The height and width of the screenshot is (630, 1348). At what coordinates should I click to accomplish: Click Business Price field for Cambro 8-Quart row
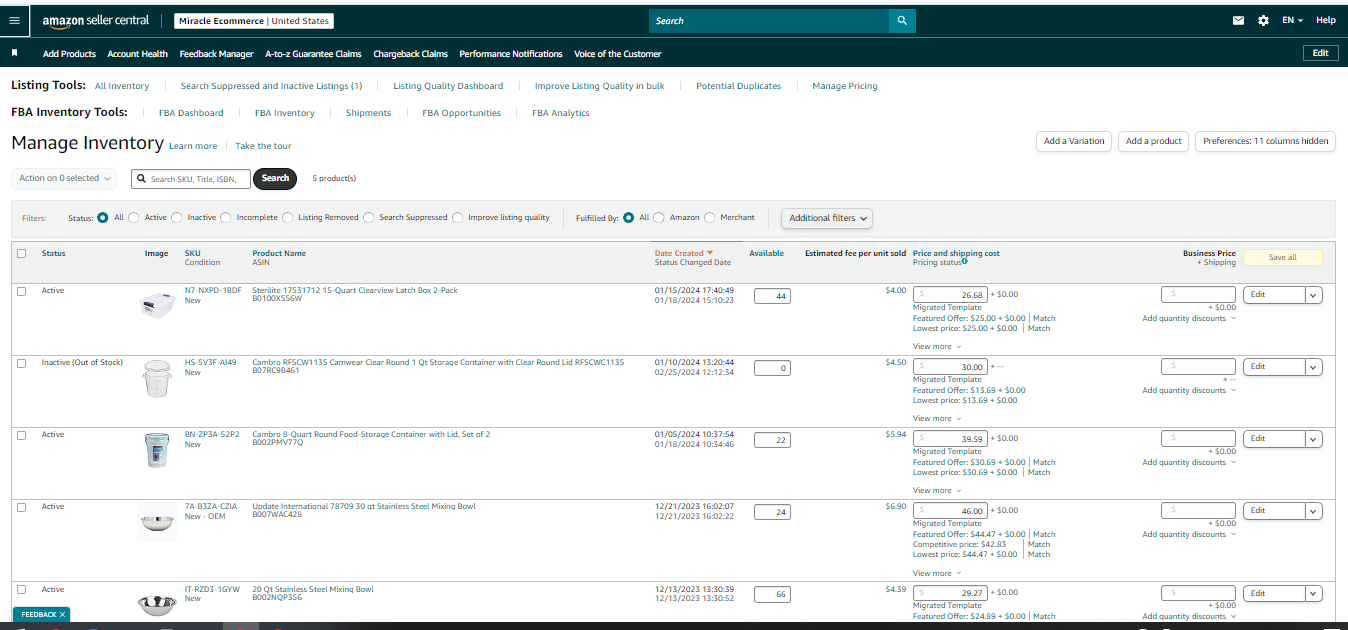[x=1198, y=439]
